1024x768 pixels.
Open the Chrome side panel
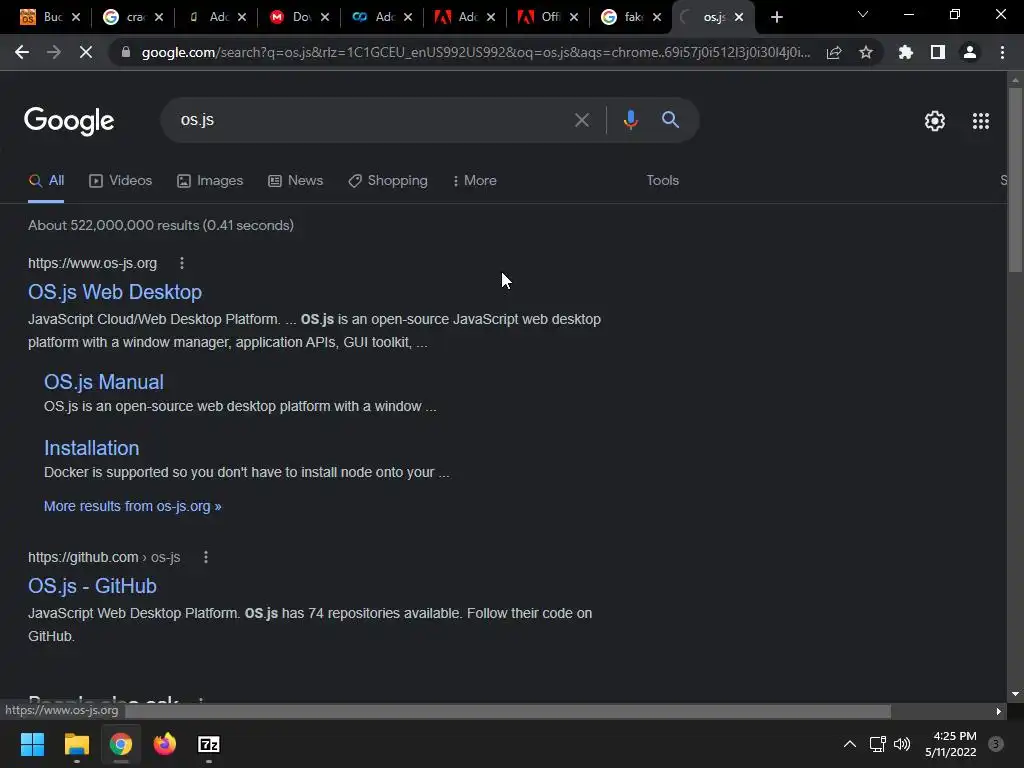click(938, 52)
